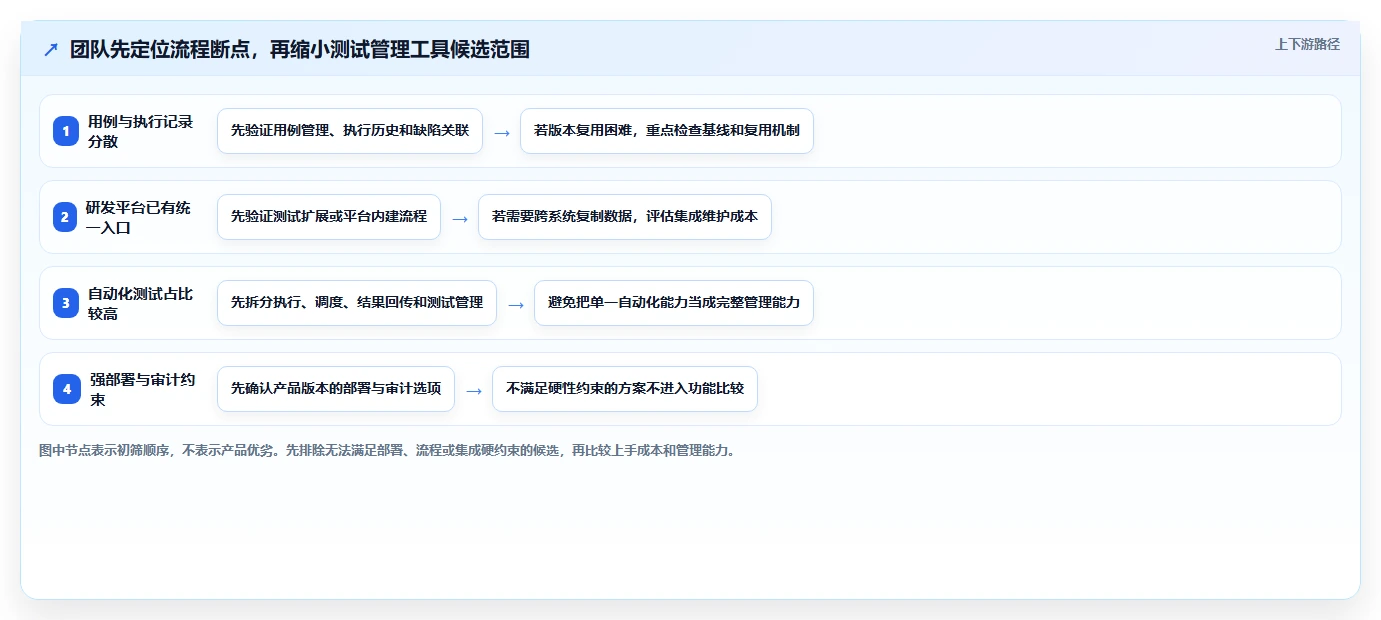This screenshot has height=620, width=1381.
Task: Click the number 1 badge
Action: click(x=66, y=131)
